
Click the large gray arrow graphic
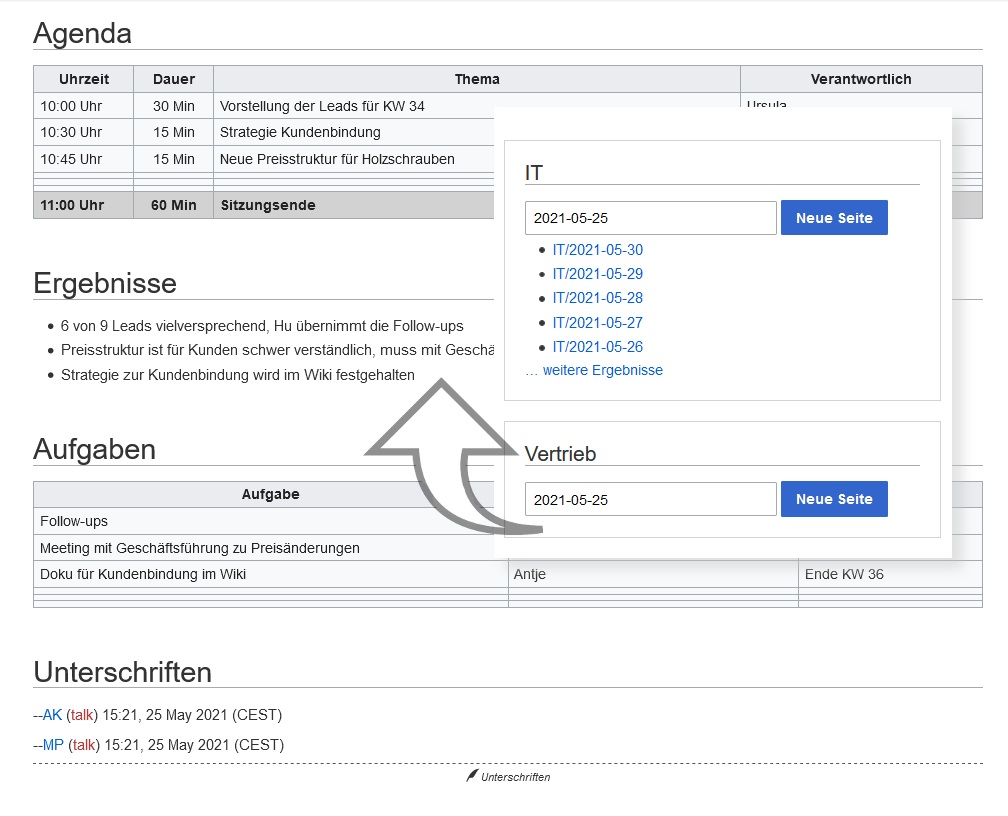[x=450, y=457]
